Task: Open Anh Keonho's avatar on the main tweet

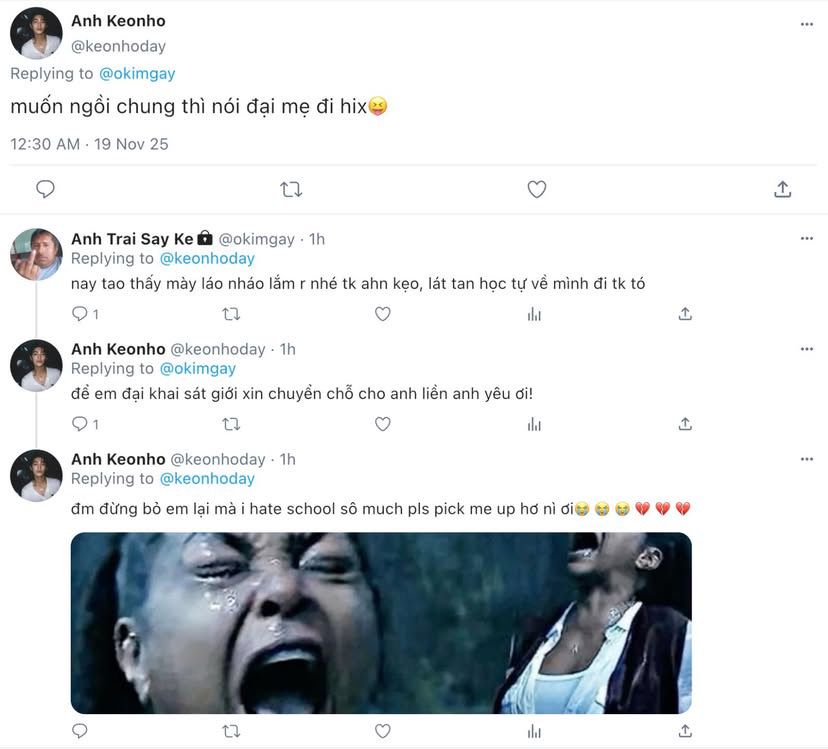Action: [36, 33]
